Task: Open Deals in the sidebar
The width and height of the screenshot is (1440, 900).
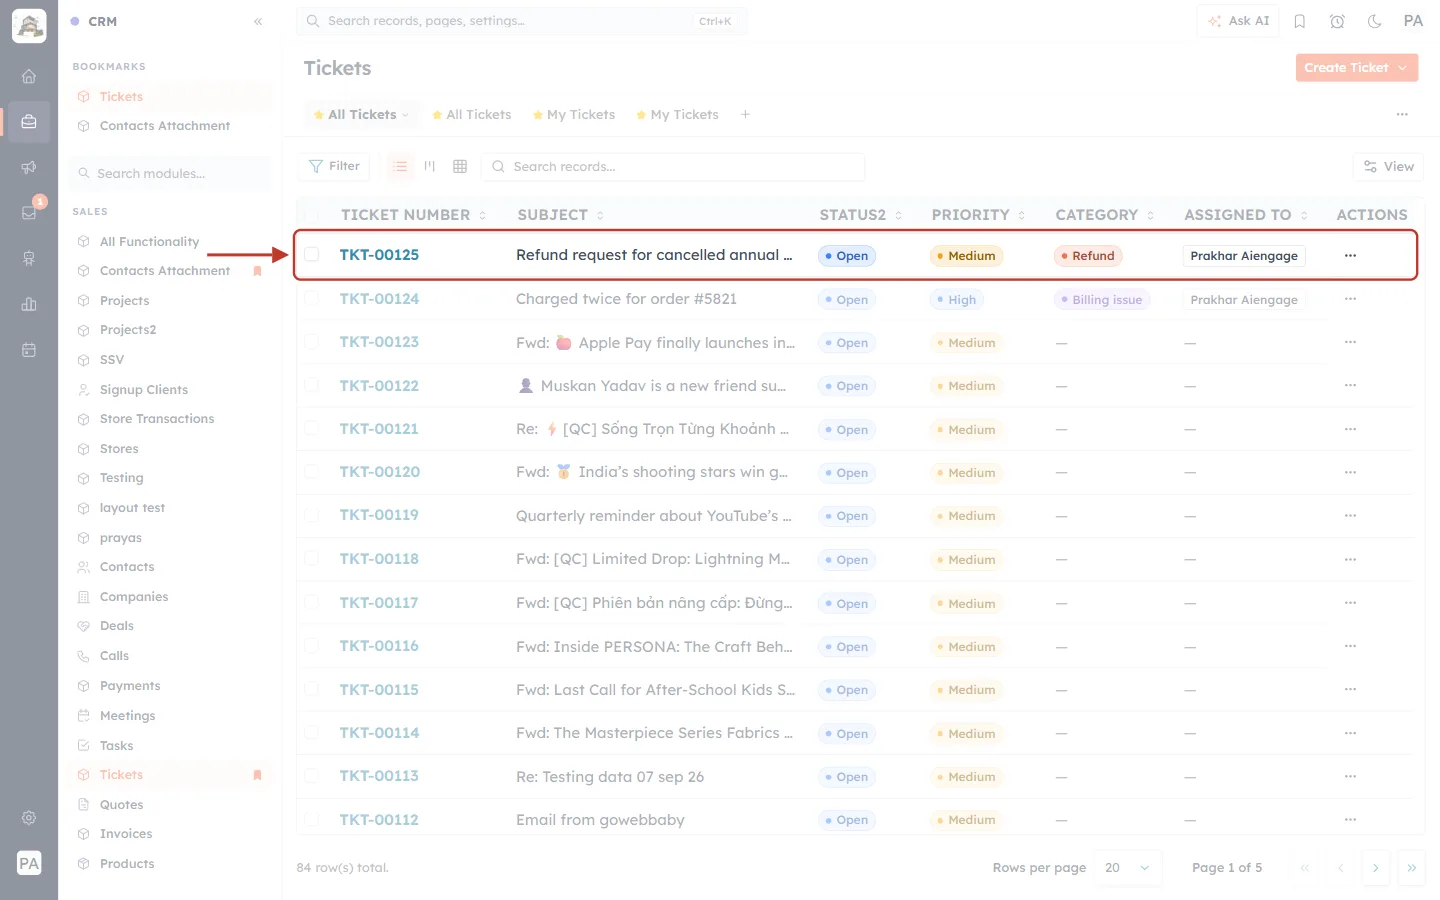Action: point(117,626)
